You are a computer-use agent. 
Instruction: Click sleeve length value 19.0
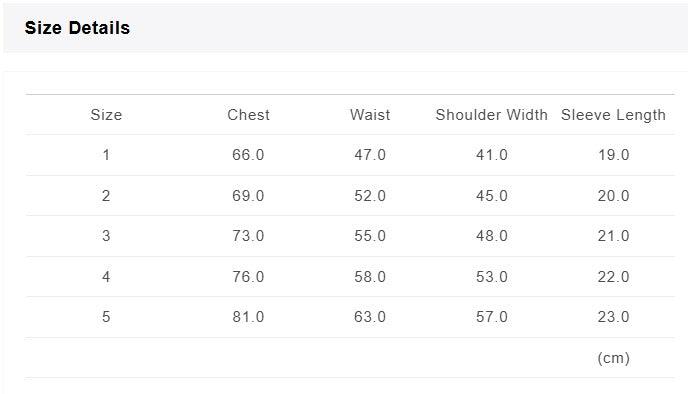pyautogui.click(x=614, y=155)
